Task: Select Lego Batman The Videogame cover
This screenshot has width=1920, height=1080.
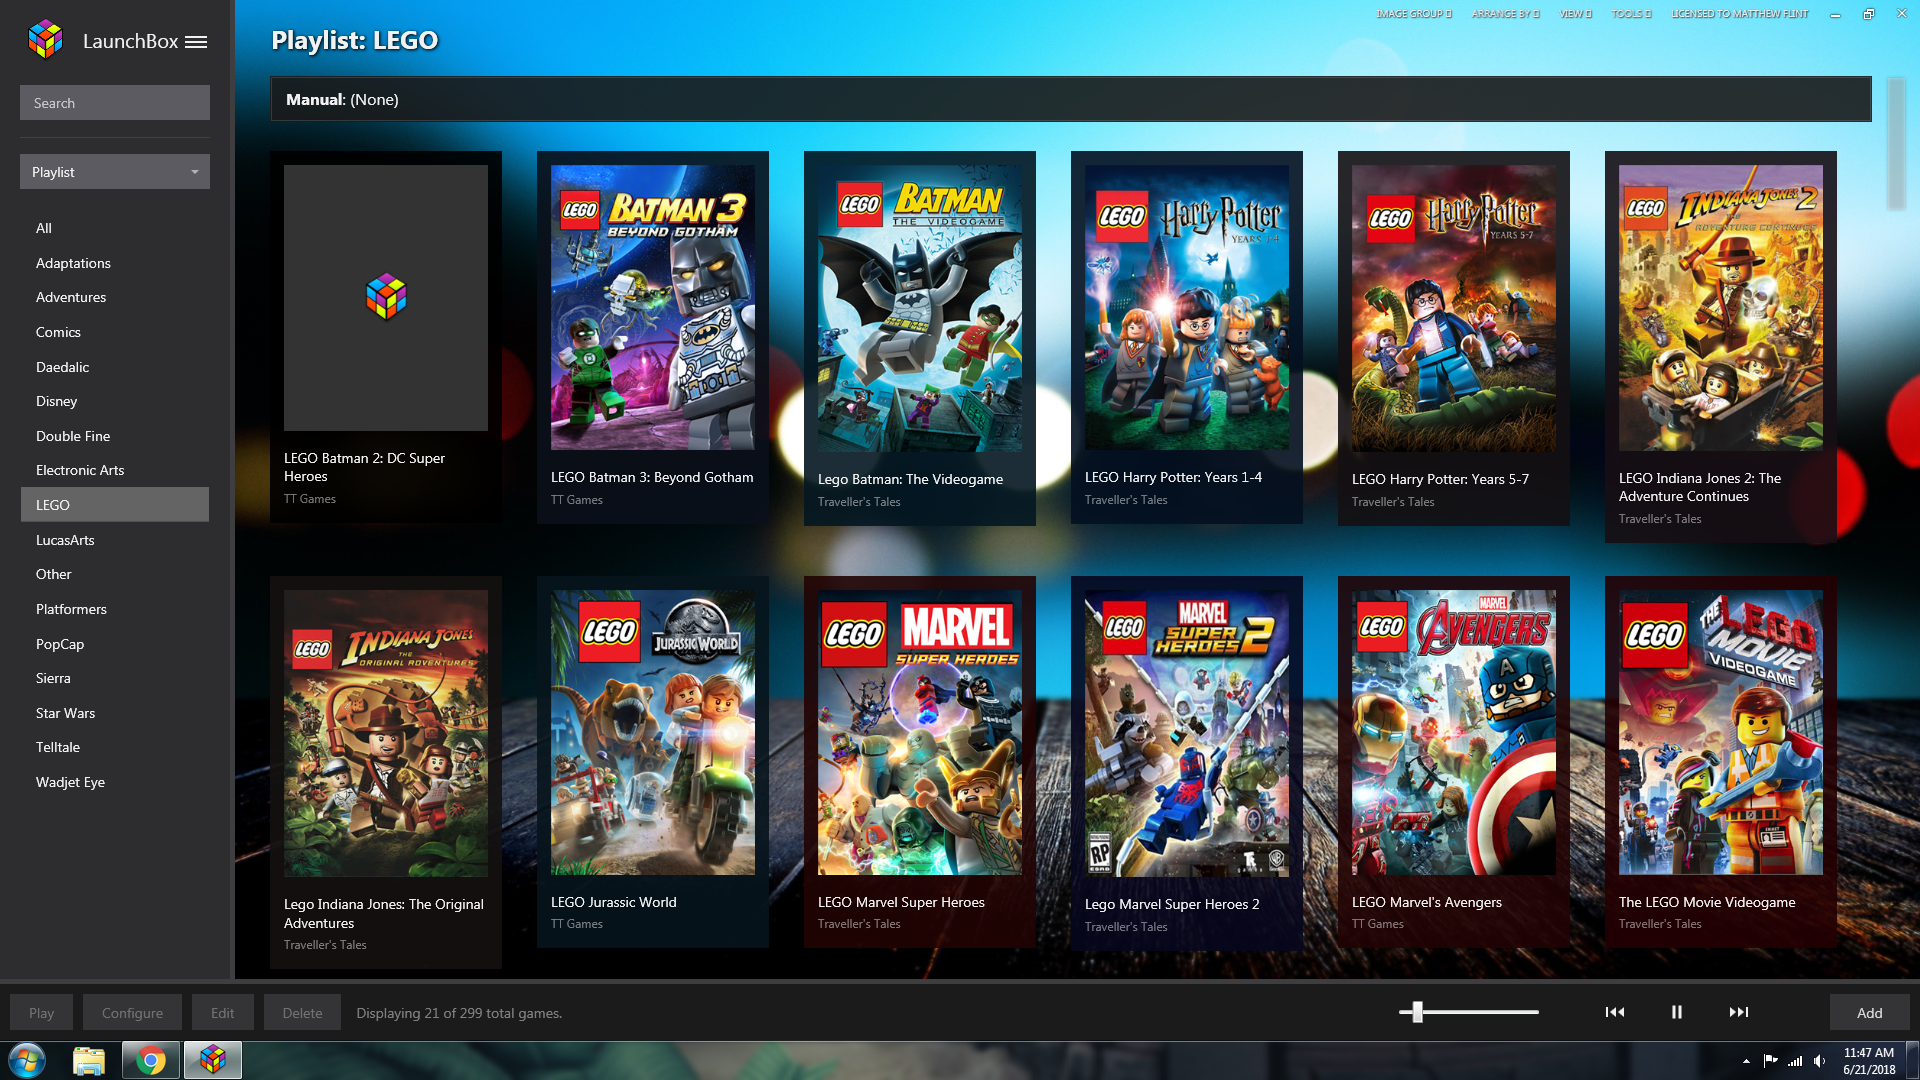Action: [920, 308]
